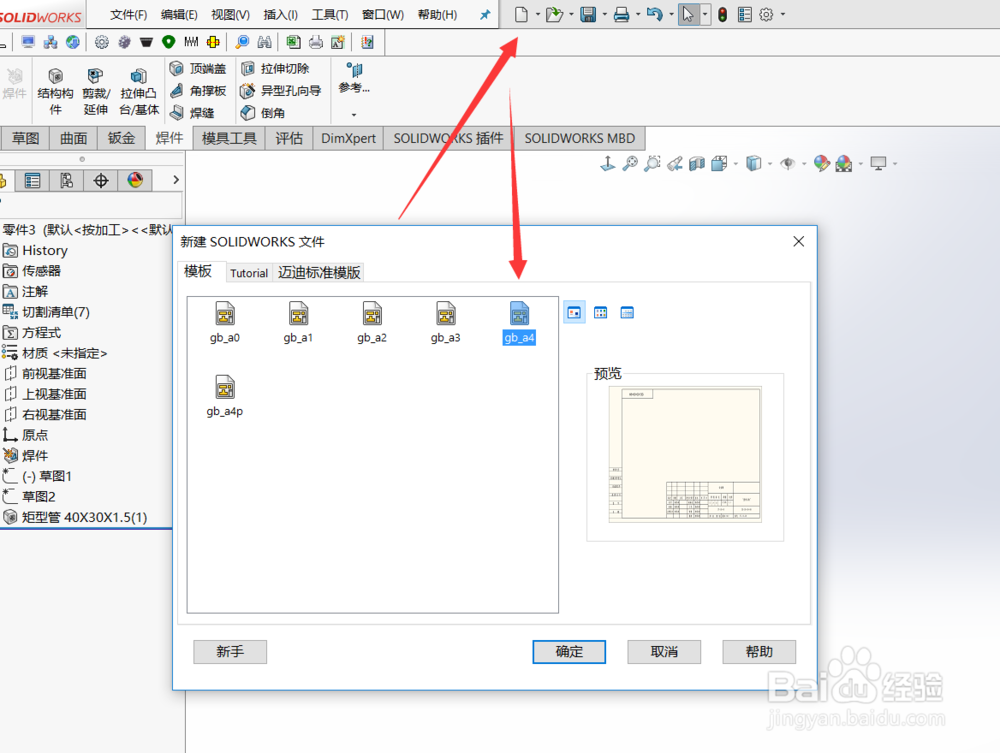Switch to the 曲面 tab
1000x753 pixels.
pyautogui.click(x=73, y=138)
